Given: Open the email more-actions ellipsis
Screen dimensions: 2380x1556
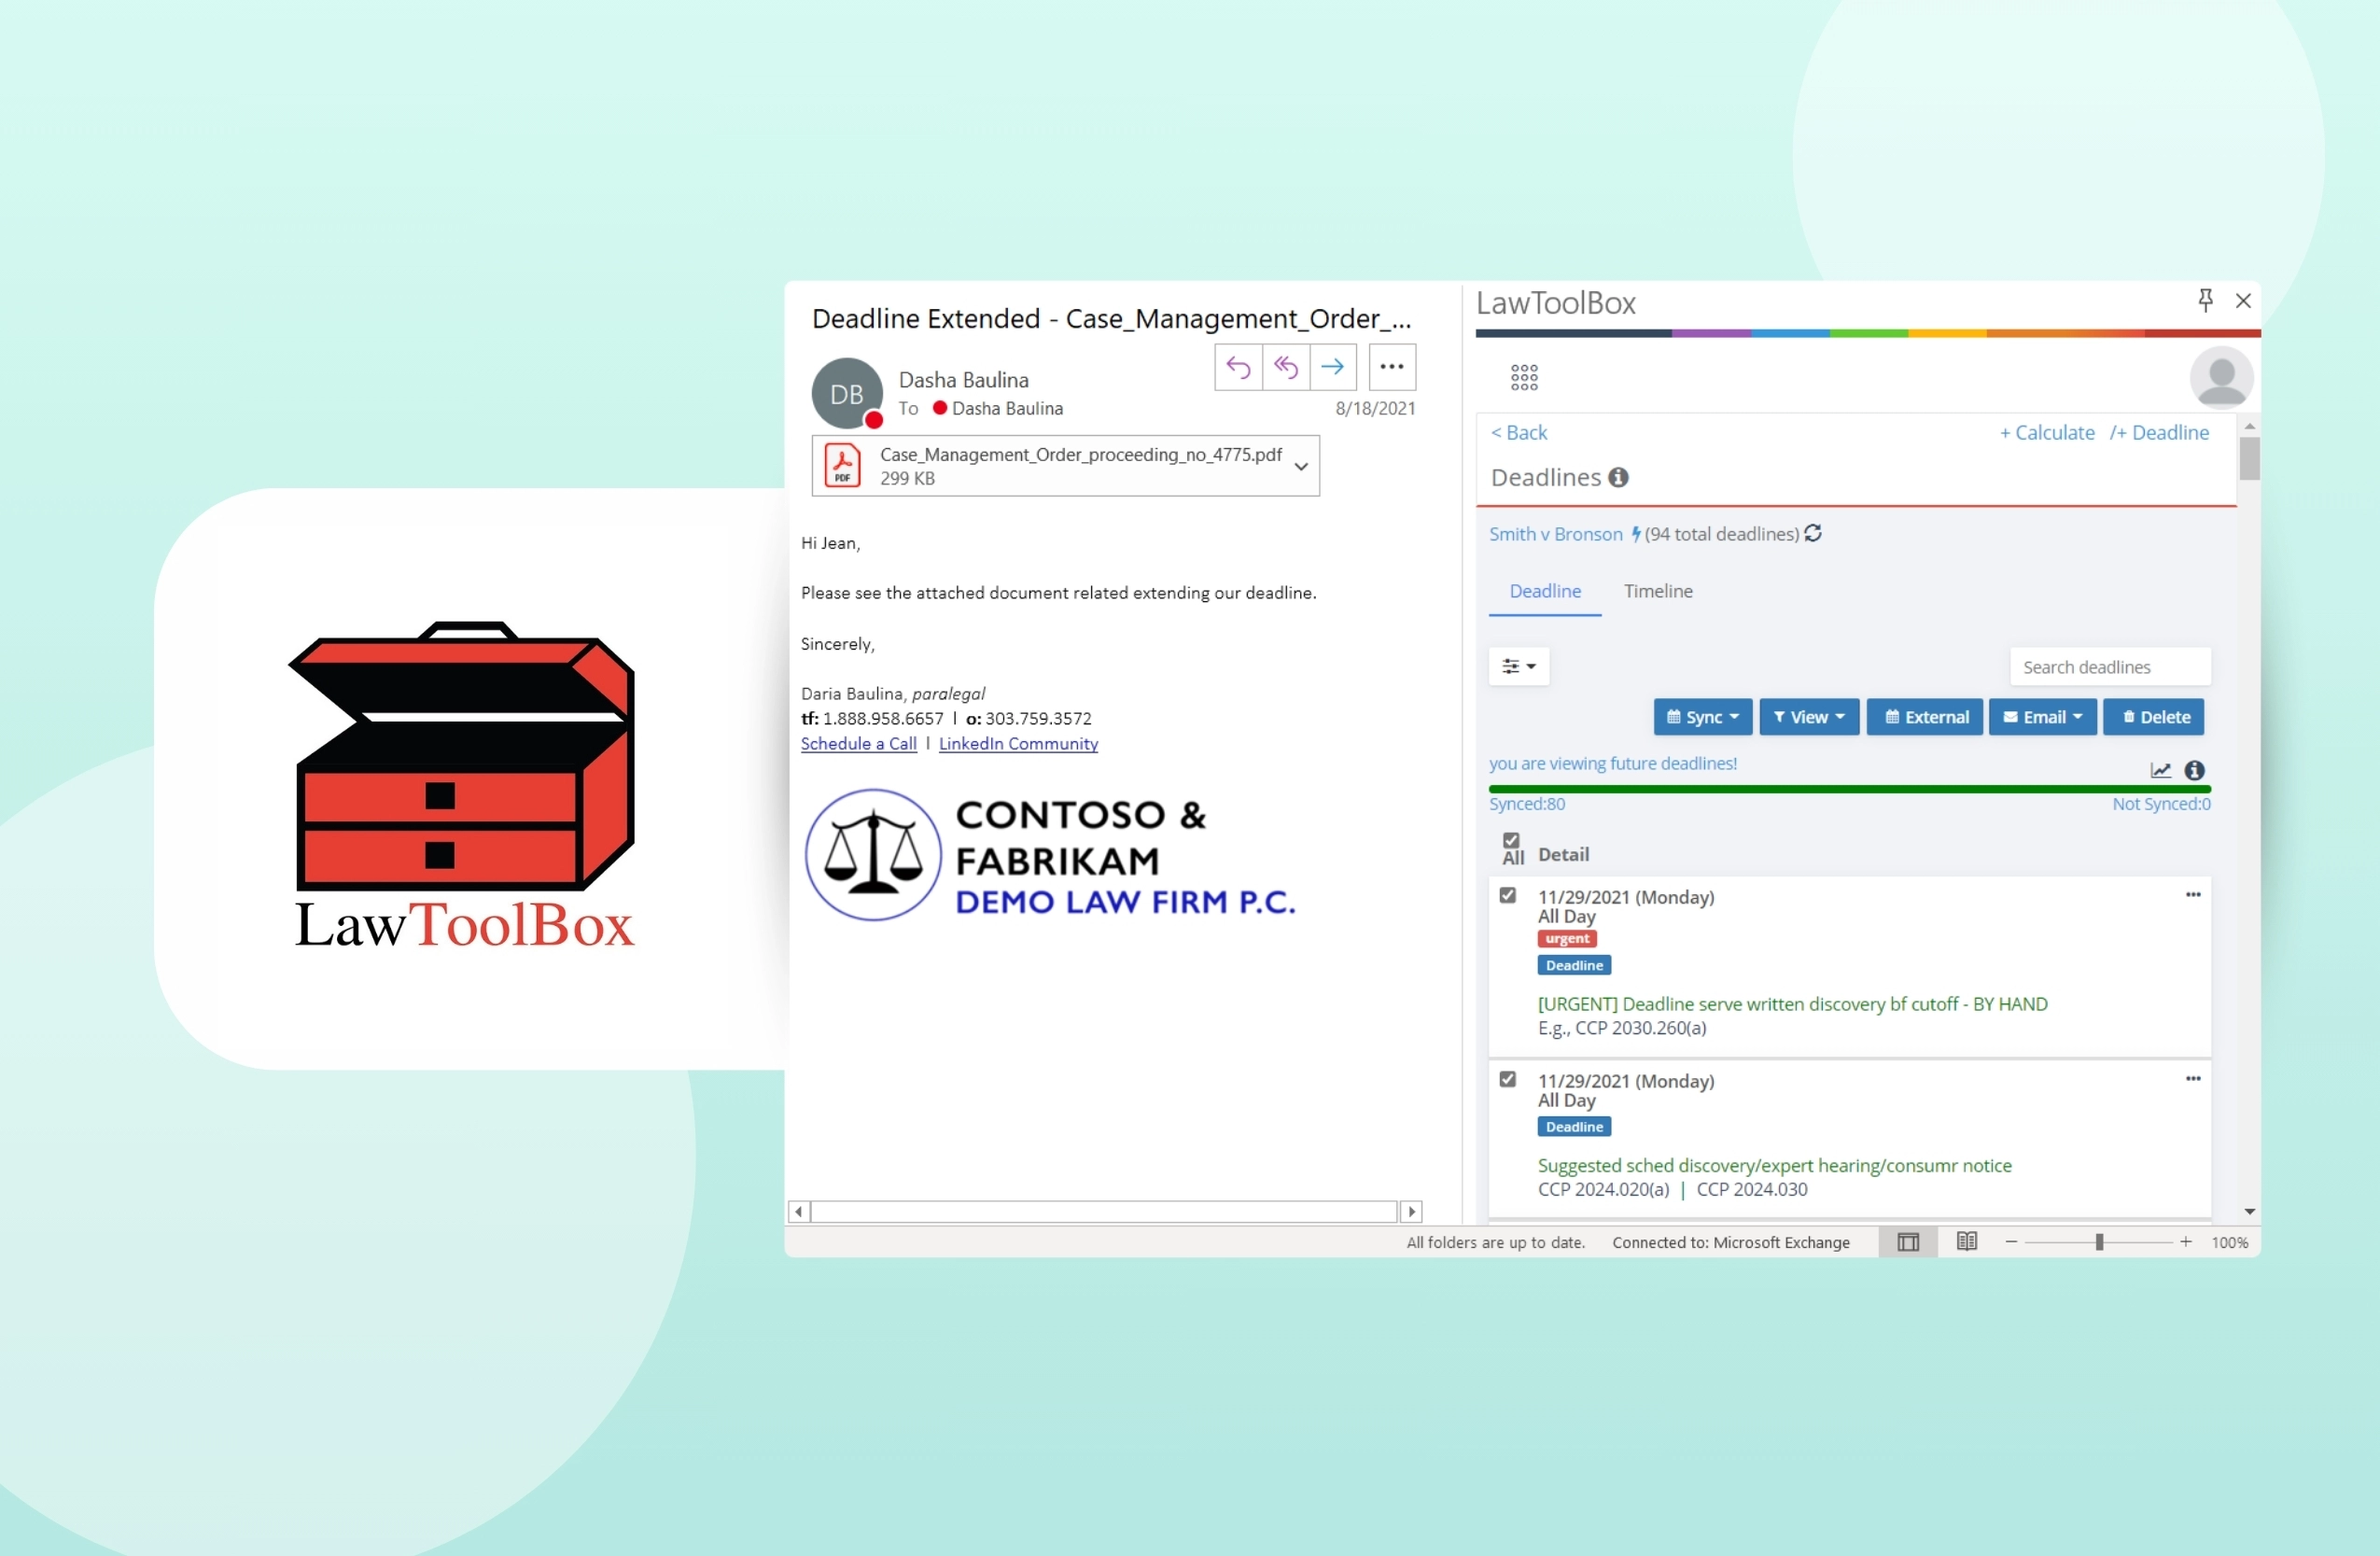Looking at the screenshot, I should (x=1392, y=367).
